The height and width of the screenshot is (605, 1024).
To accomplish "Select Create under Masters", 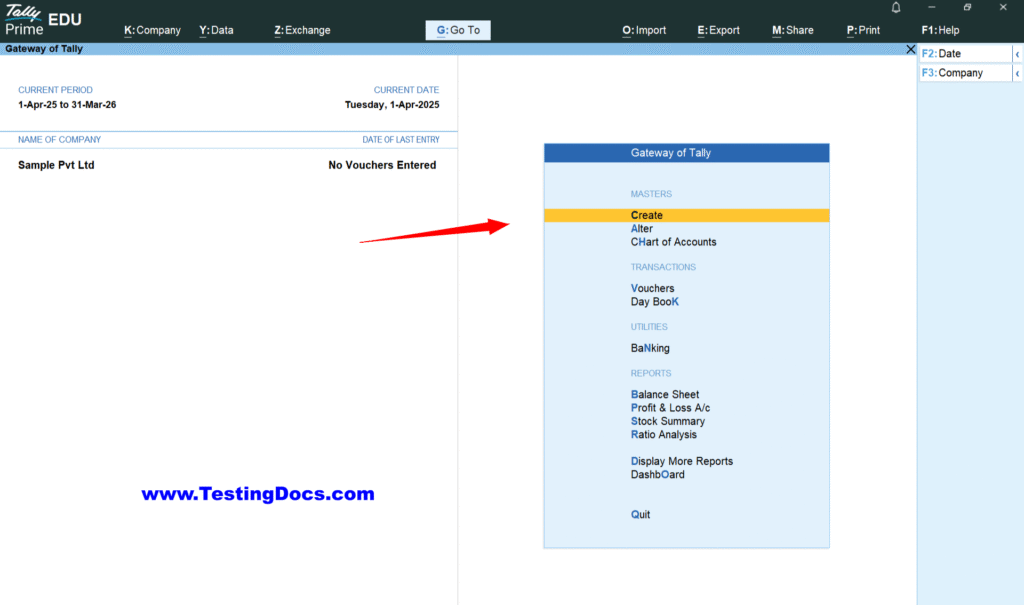I will 646,214.
